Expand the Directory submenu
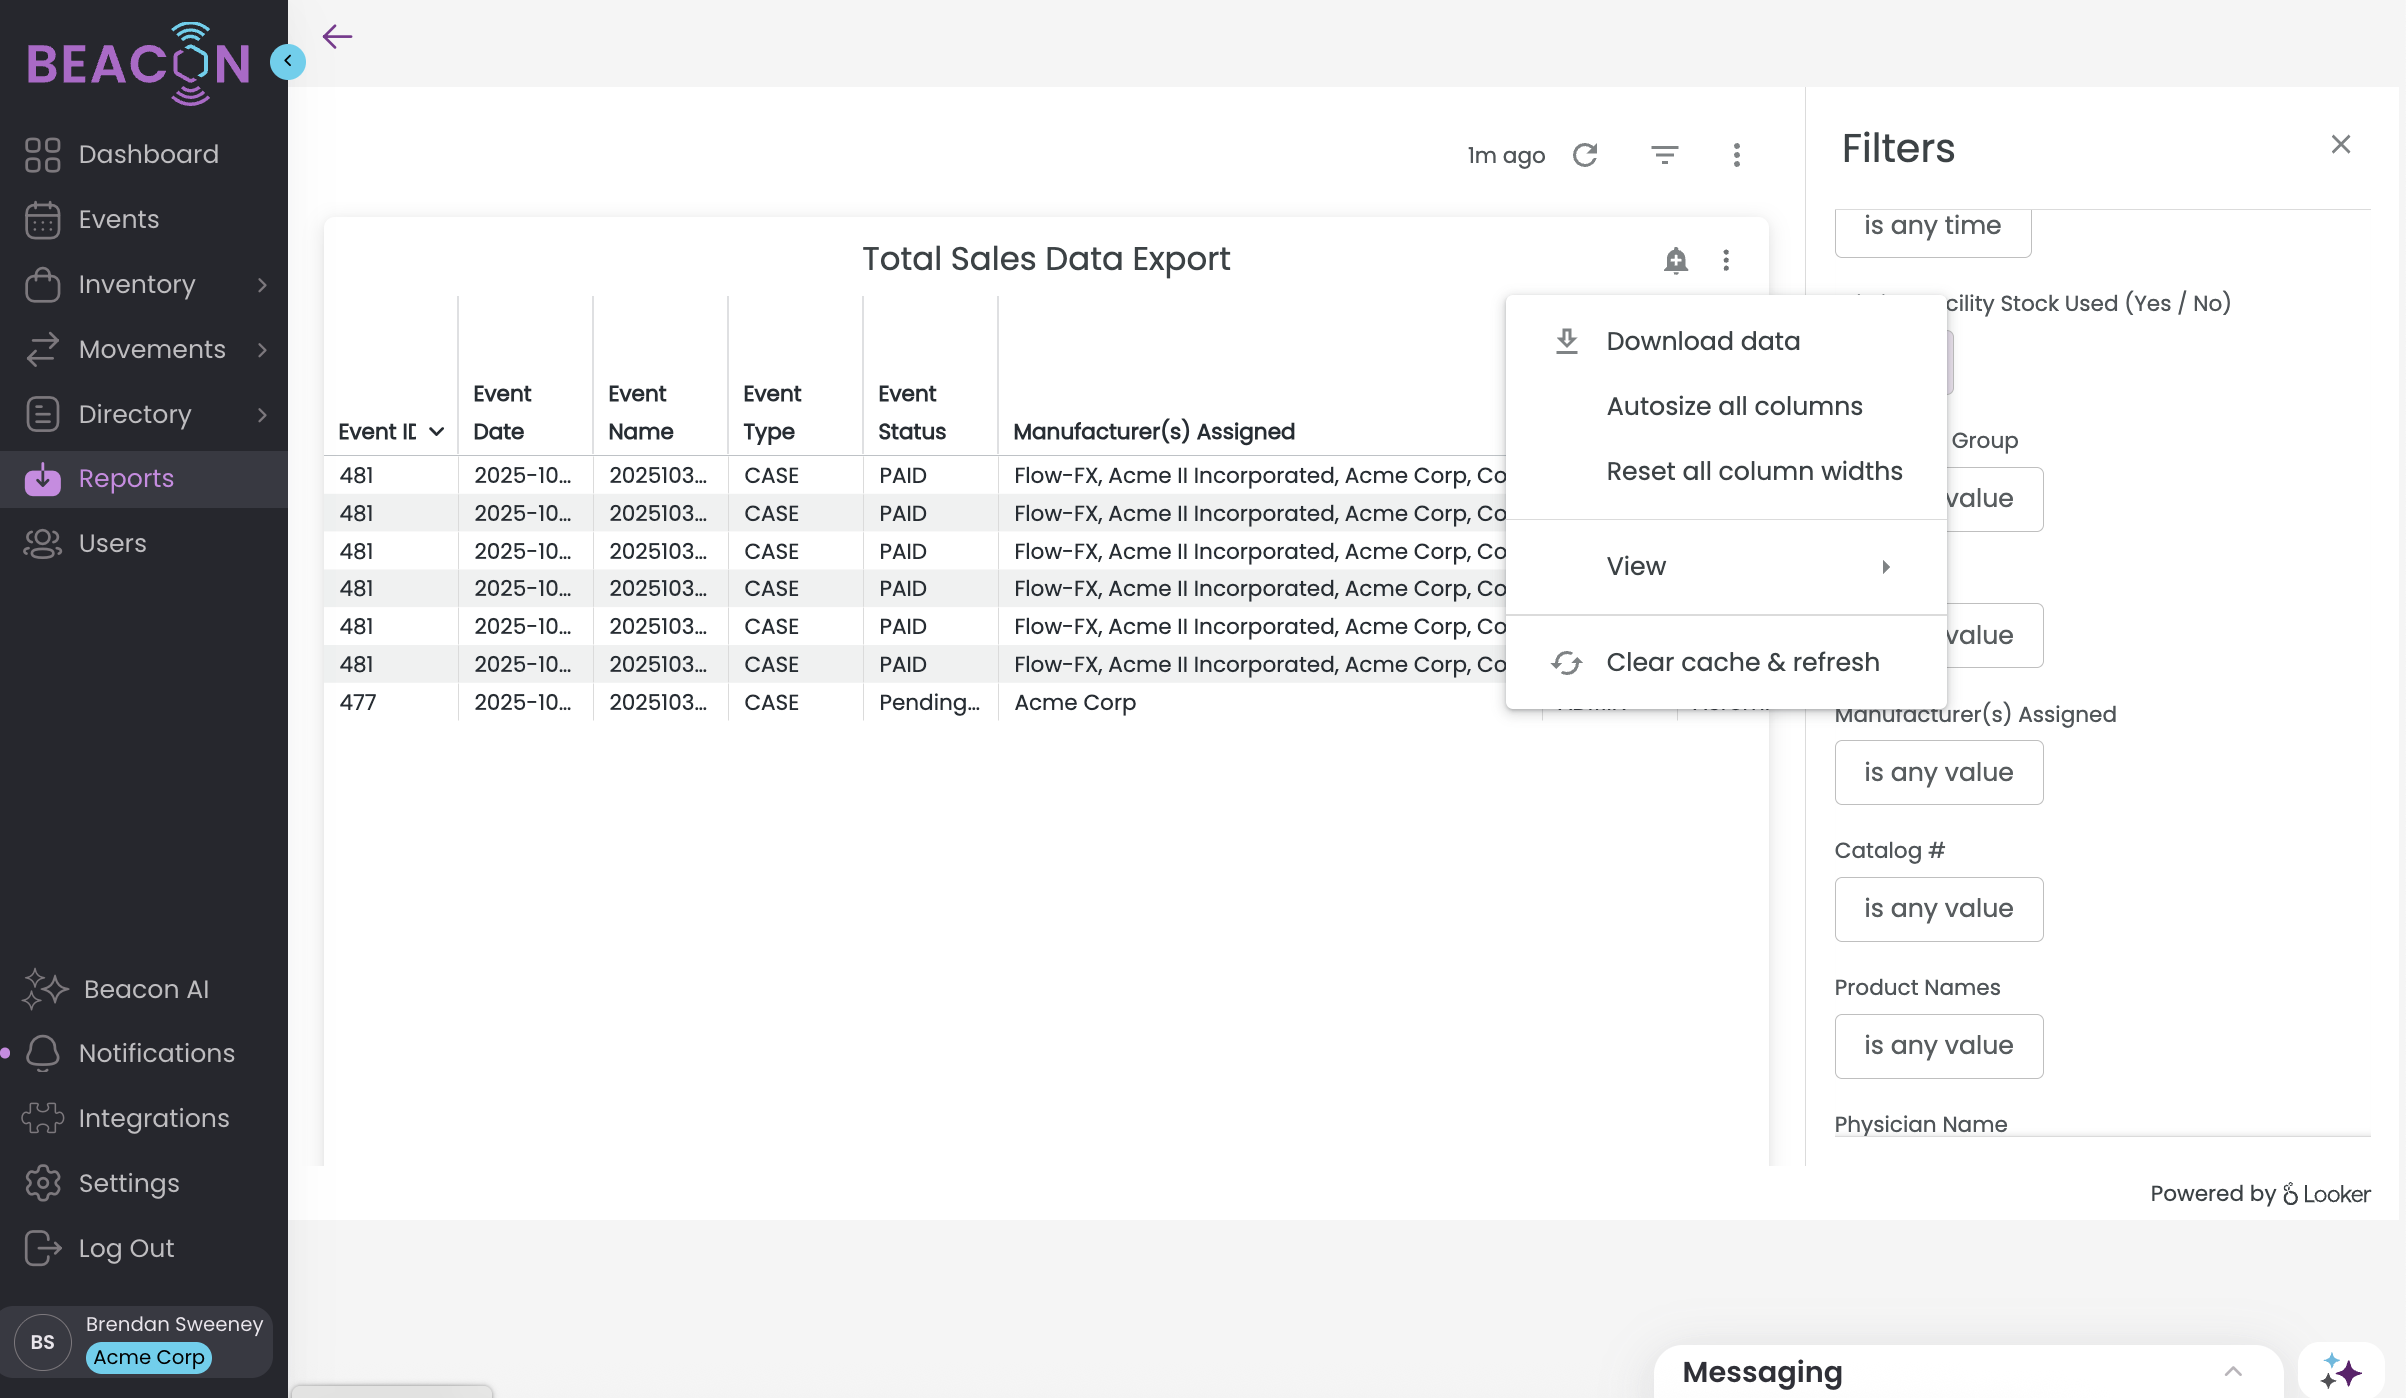This screenshot has width=2406, height=1398. 262,415
